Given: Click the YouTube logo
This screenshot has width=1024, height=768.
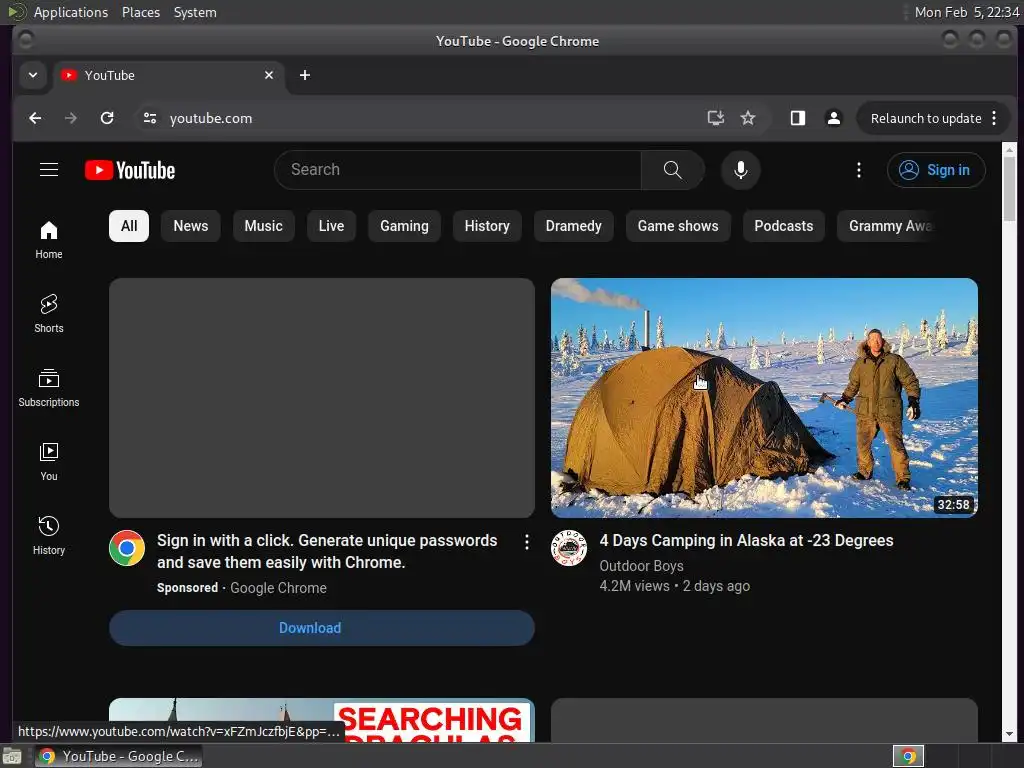Looking at the screenshot, I should tap(130, 170).
